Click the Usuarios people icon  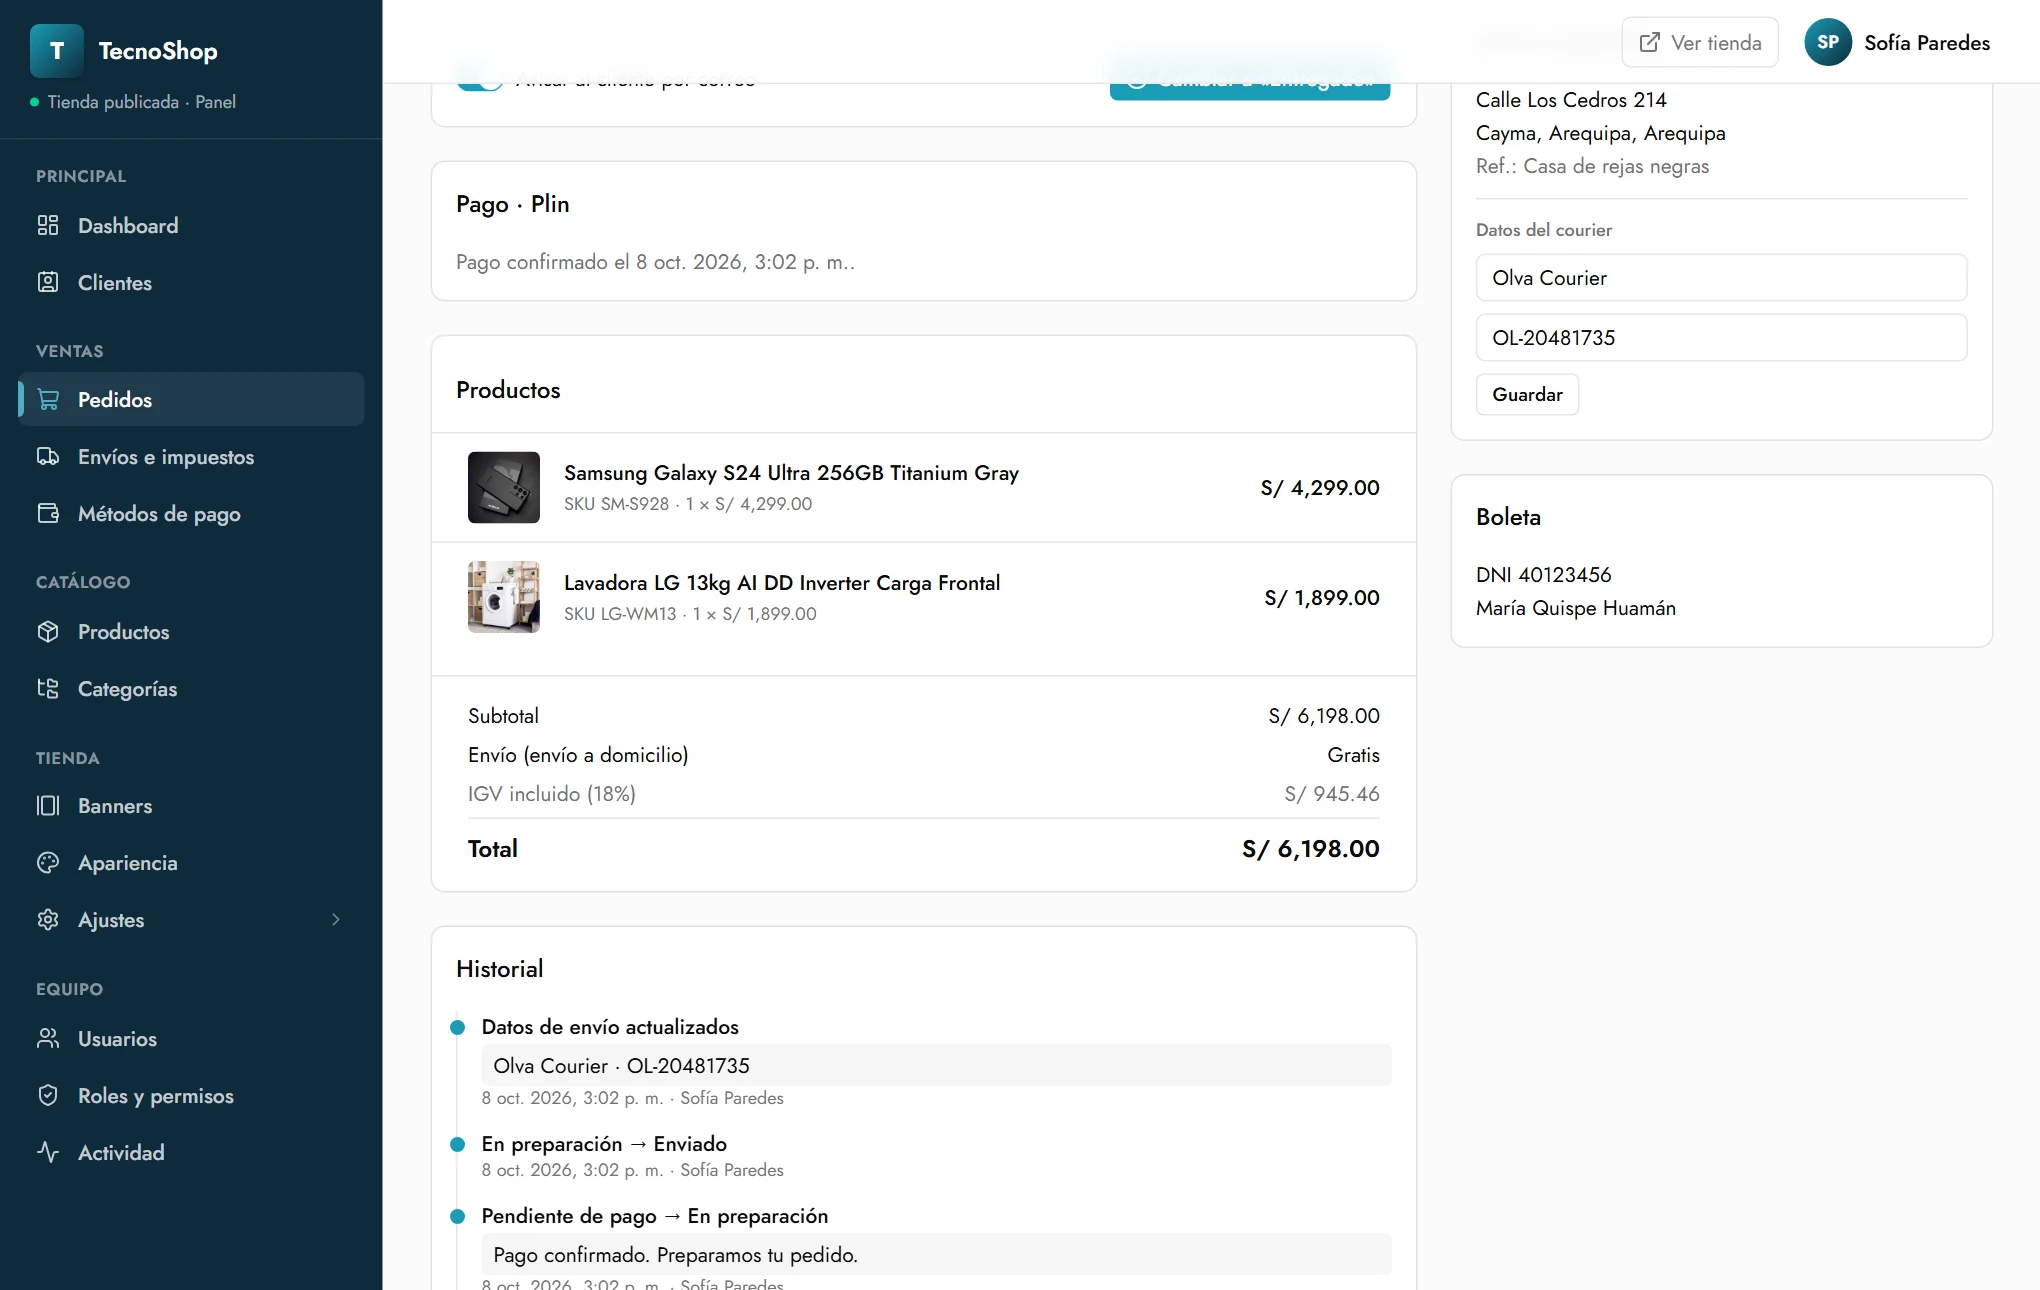pyautogui.click(x=48, y=1038)
